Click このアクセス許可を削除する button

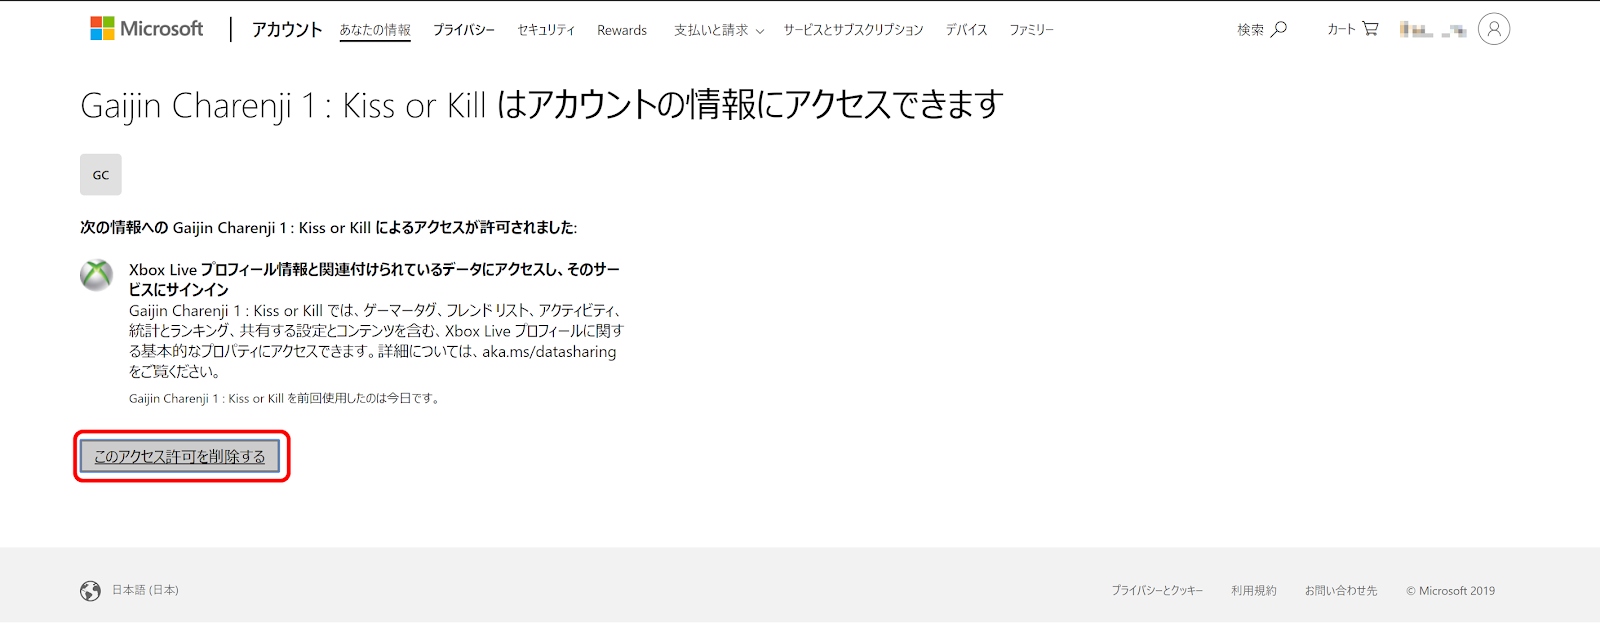[180, 456]
